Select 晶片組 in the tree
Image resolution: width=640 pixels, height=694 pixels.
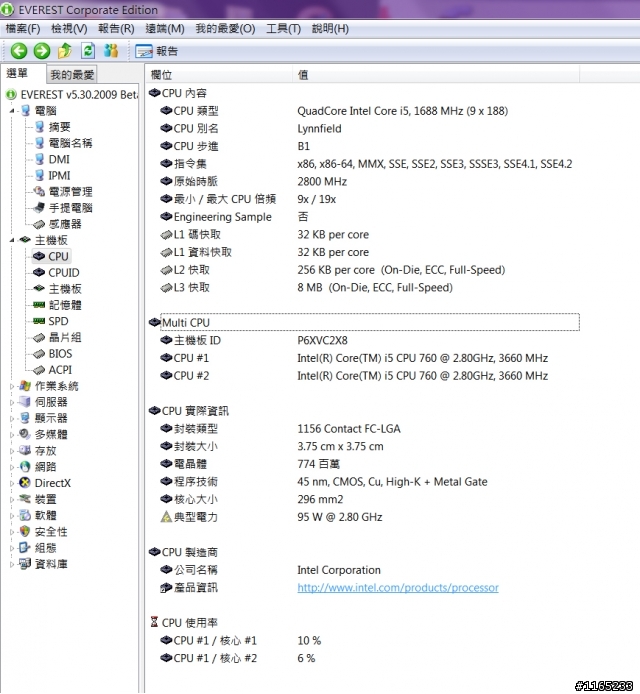pyautogui.click(x=65, y=337)
